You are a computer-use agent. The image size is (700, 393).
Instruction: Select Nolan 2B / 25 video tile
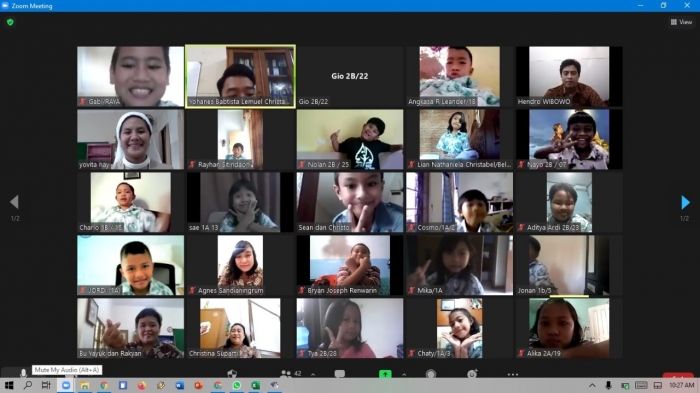click(x=350, y=139)
